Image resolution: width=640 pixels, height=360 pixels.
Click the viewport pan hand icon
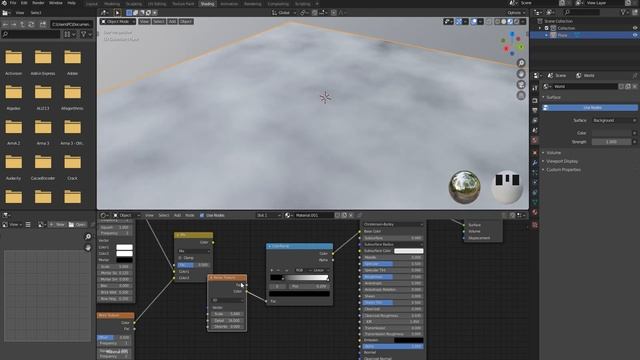click(521, 74)
